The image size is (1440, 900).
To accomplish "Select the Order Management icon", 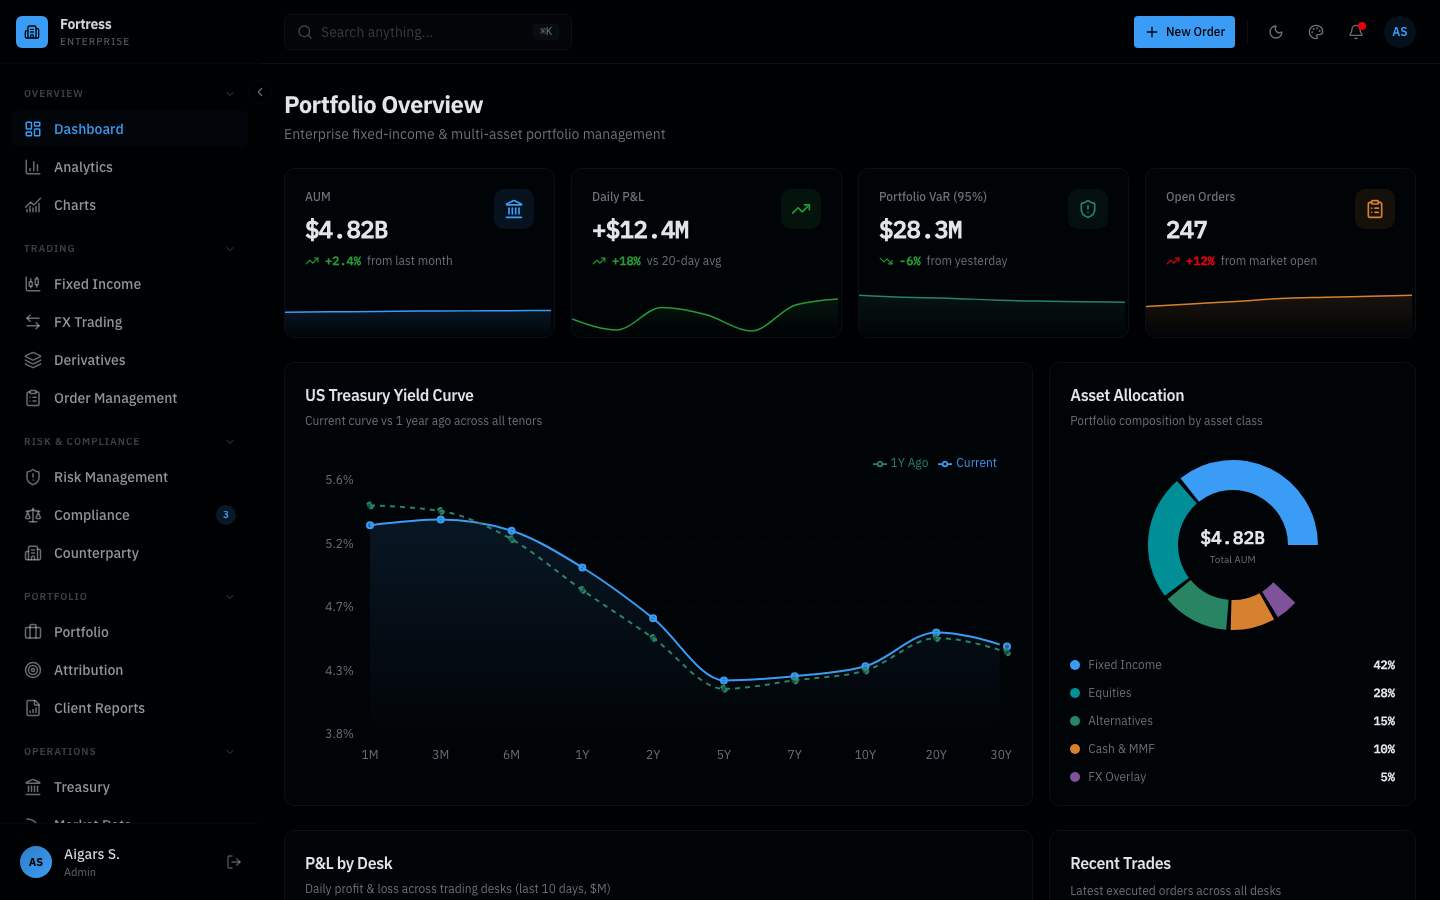I will (x=33, y=398).
